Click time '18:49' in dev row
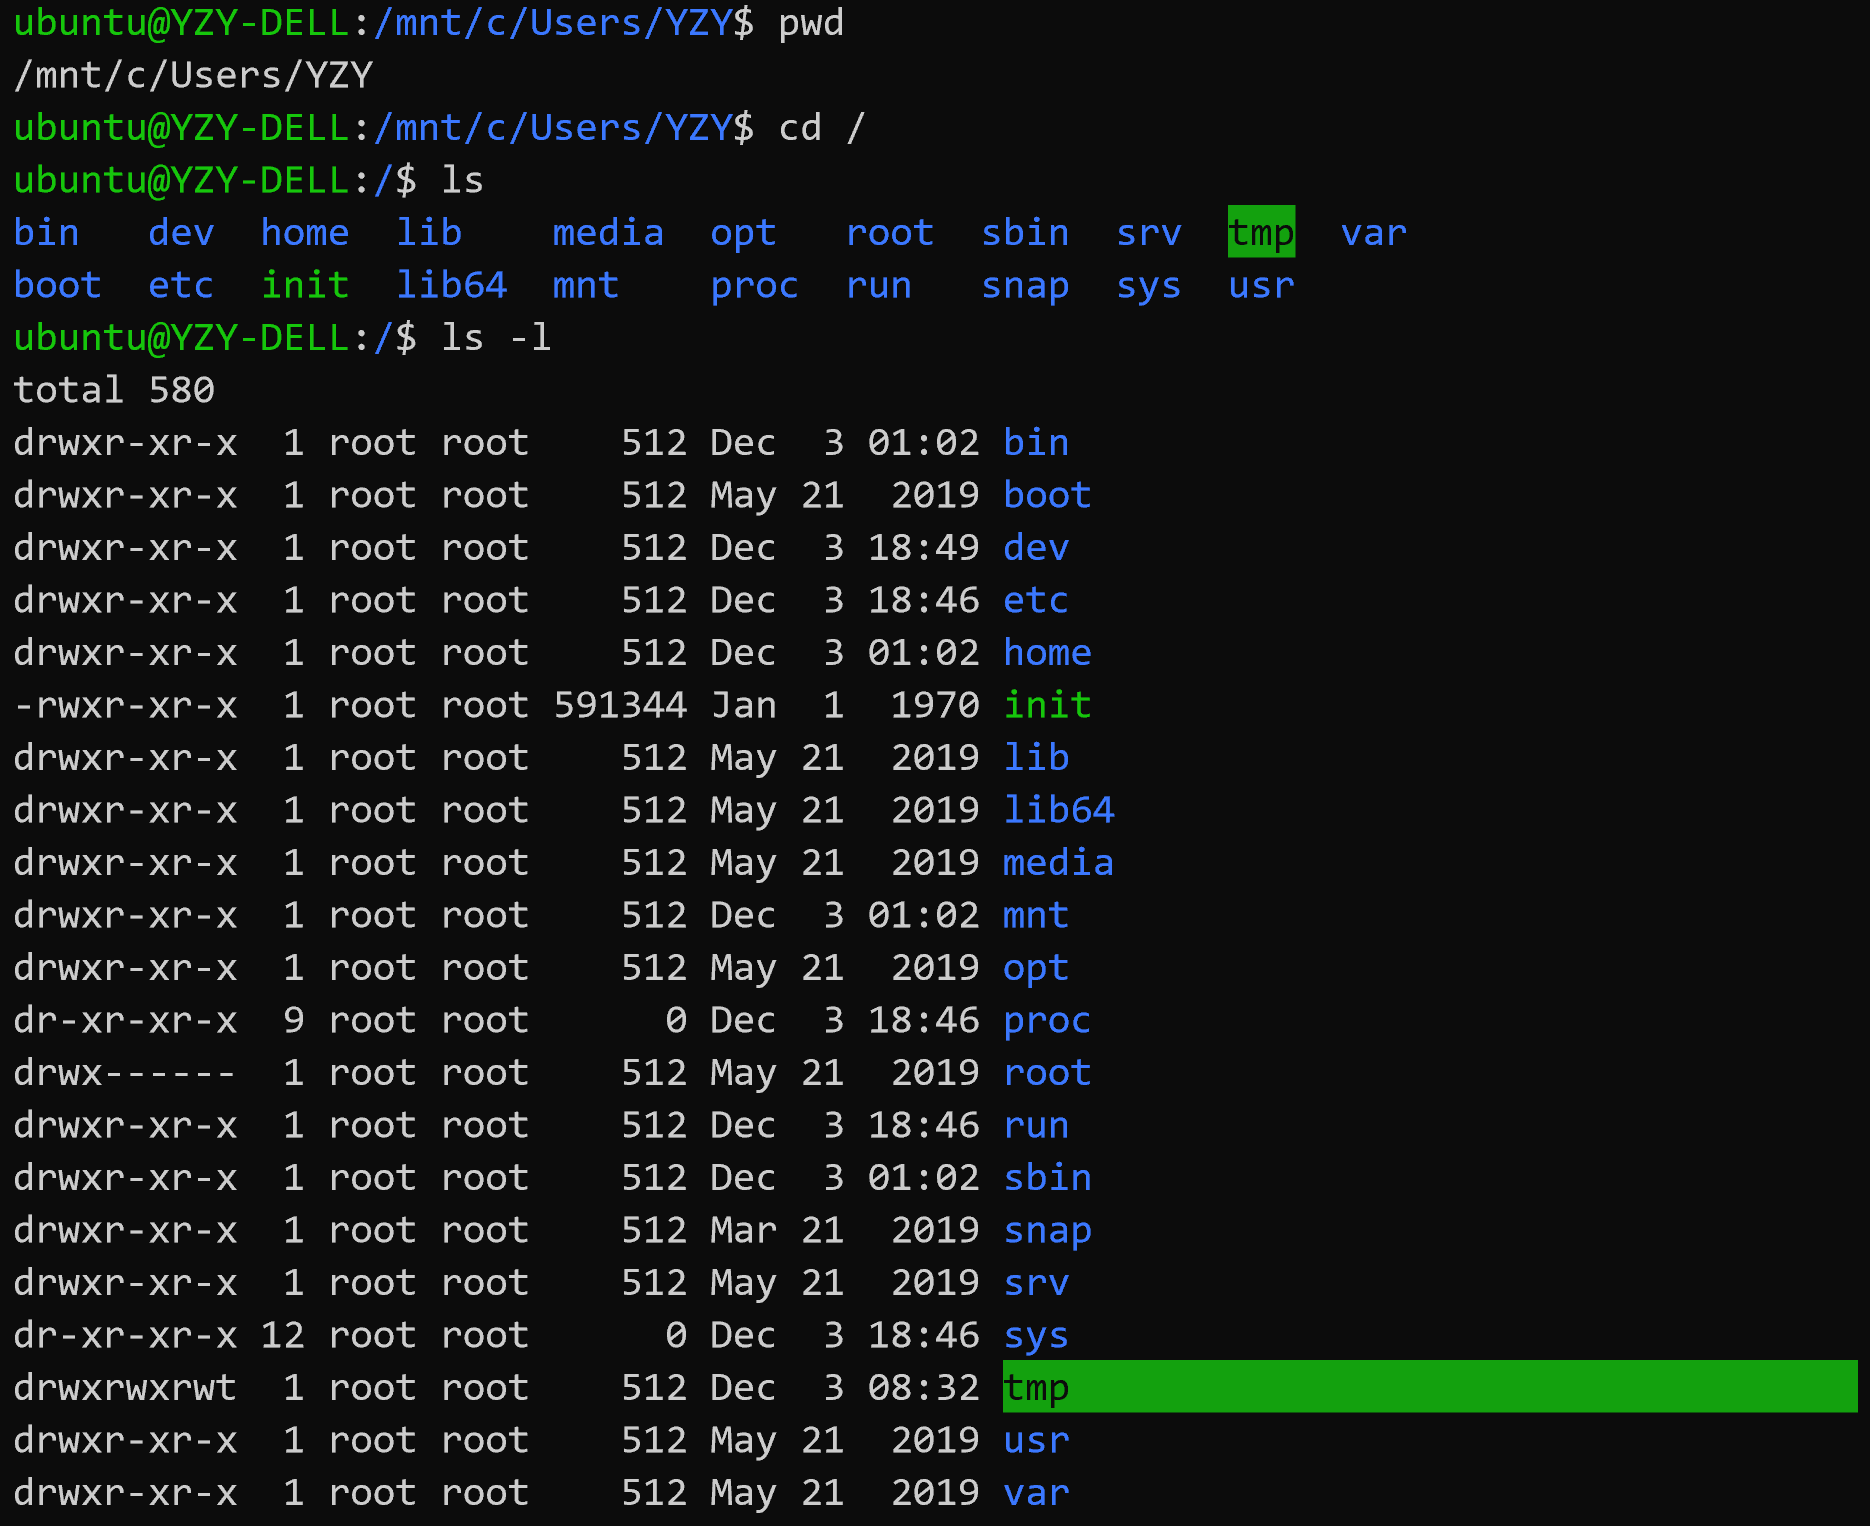1870x1526 pixels. (923, 548)
